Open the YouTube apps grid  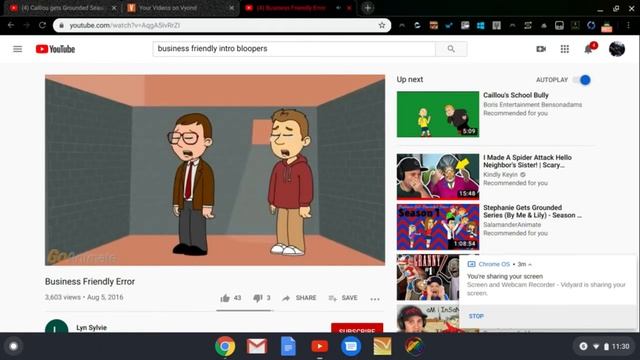pos(564,49)
